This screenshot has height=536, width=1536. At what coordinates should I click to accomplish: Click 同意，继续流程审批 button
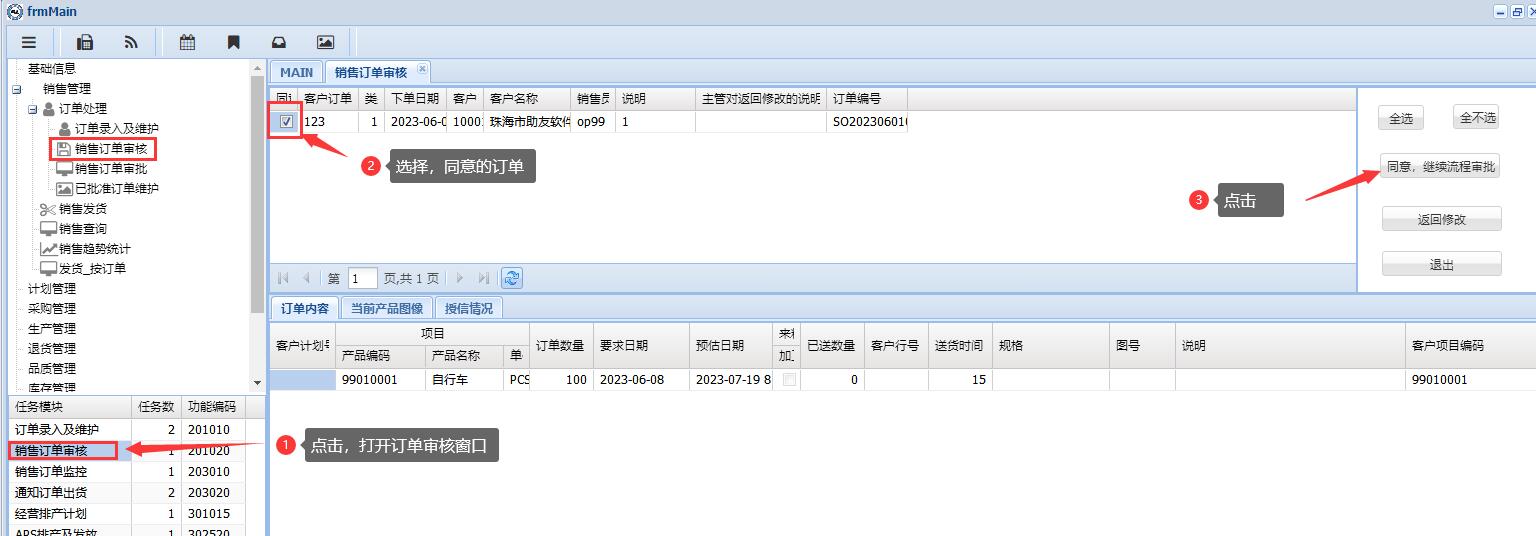click(1441, 167)
